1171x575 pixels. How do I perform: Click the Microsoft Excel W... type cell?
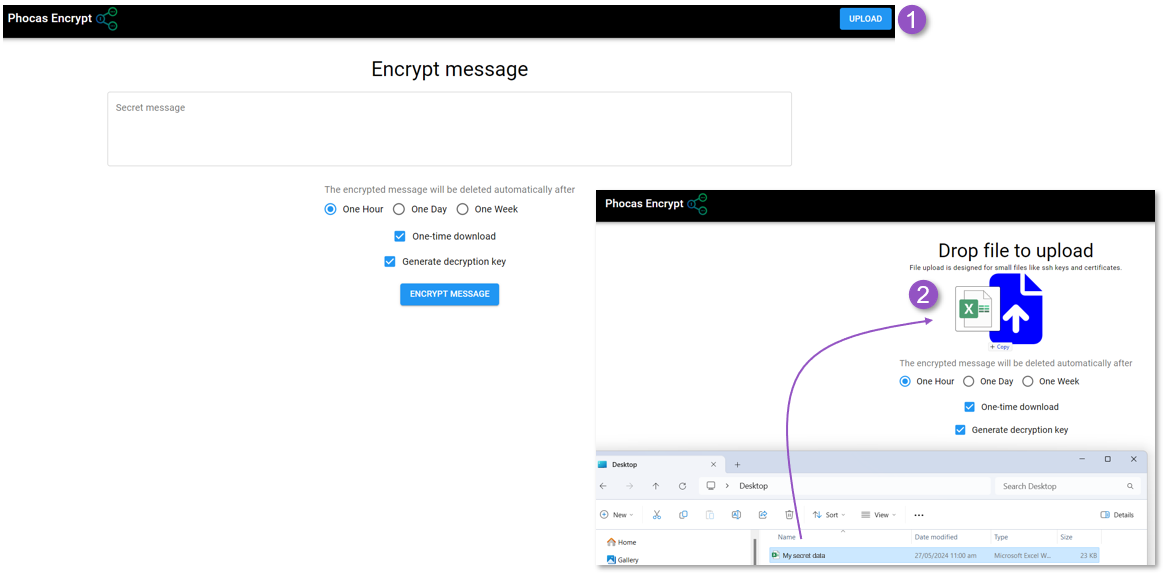(x=1022, y=556)
